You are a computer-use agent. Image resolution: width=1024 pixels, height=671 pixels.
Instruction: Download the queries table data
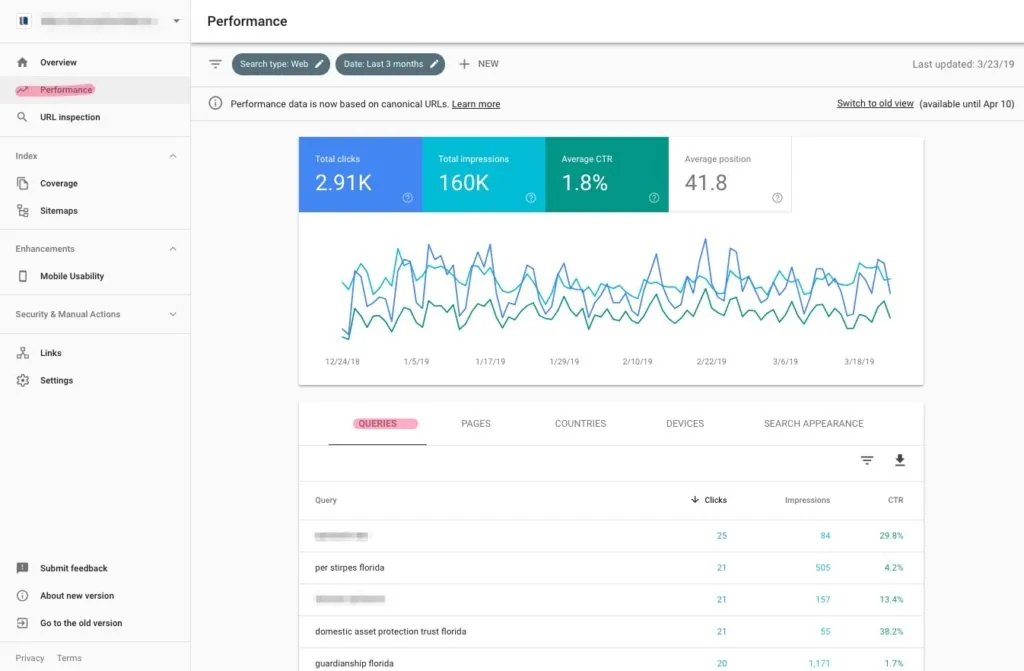coord(899,461)
